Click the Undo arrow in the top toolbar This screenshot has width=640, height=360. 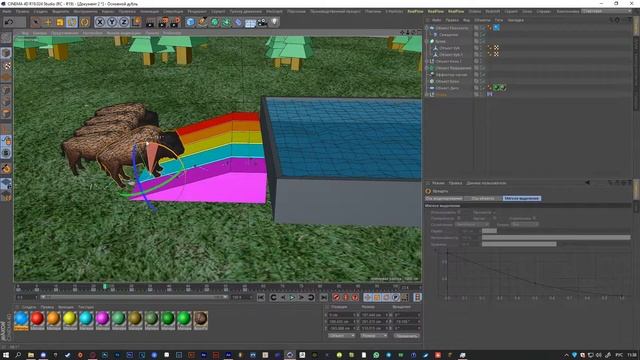point(9,22)
